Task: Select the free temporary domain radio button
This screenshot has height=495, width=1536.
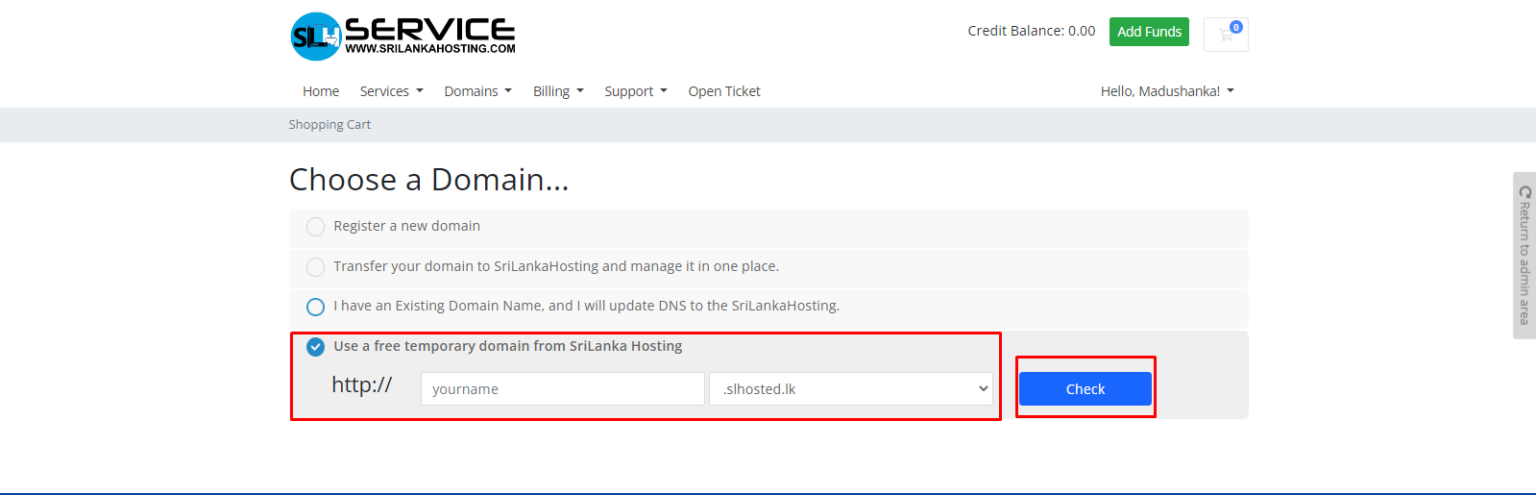Action: coord(316,347)
